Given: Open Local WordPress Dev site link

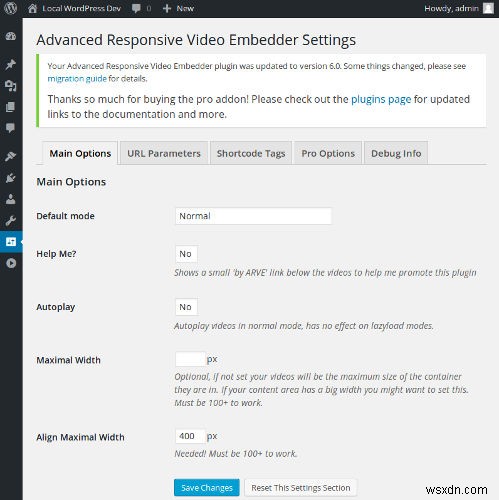Looking at the screenshot, I should point(81,8).
